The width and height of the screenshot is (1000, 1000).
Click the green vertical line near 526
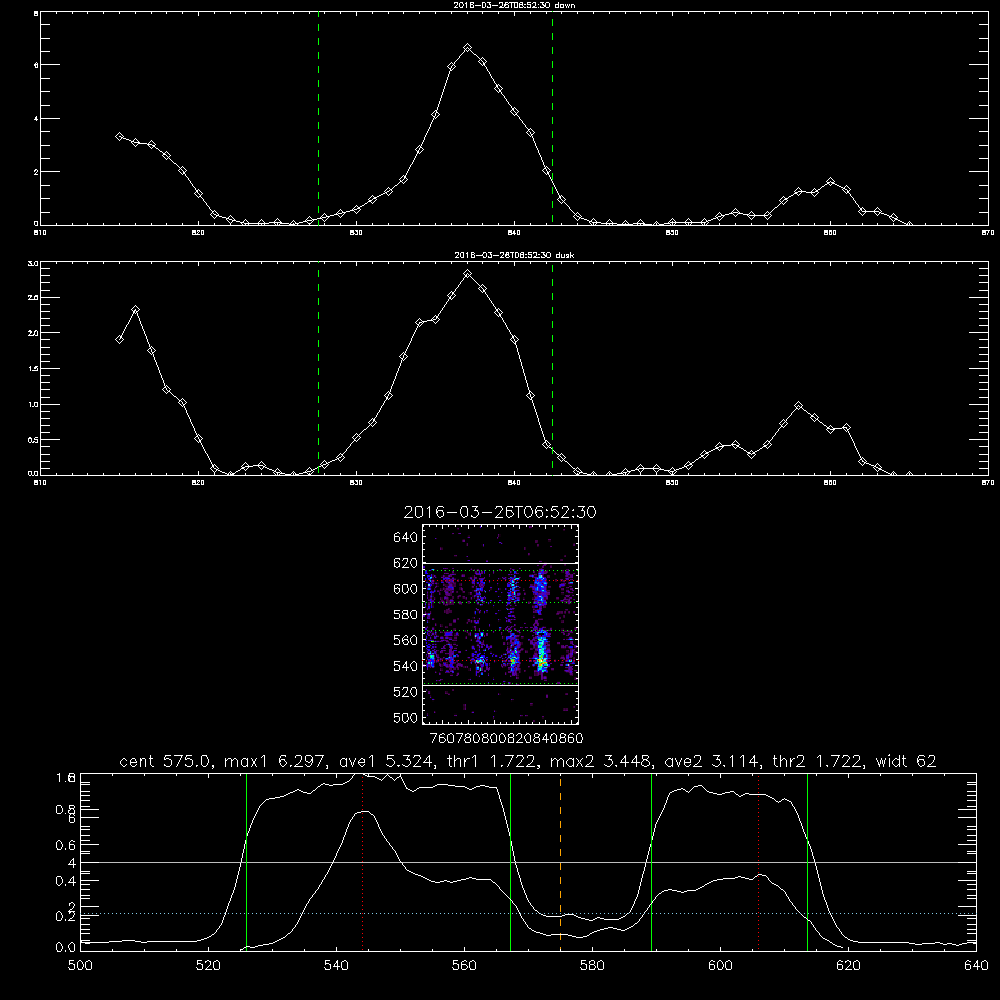(246, 861)
